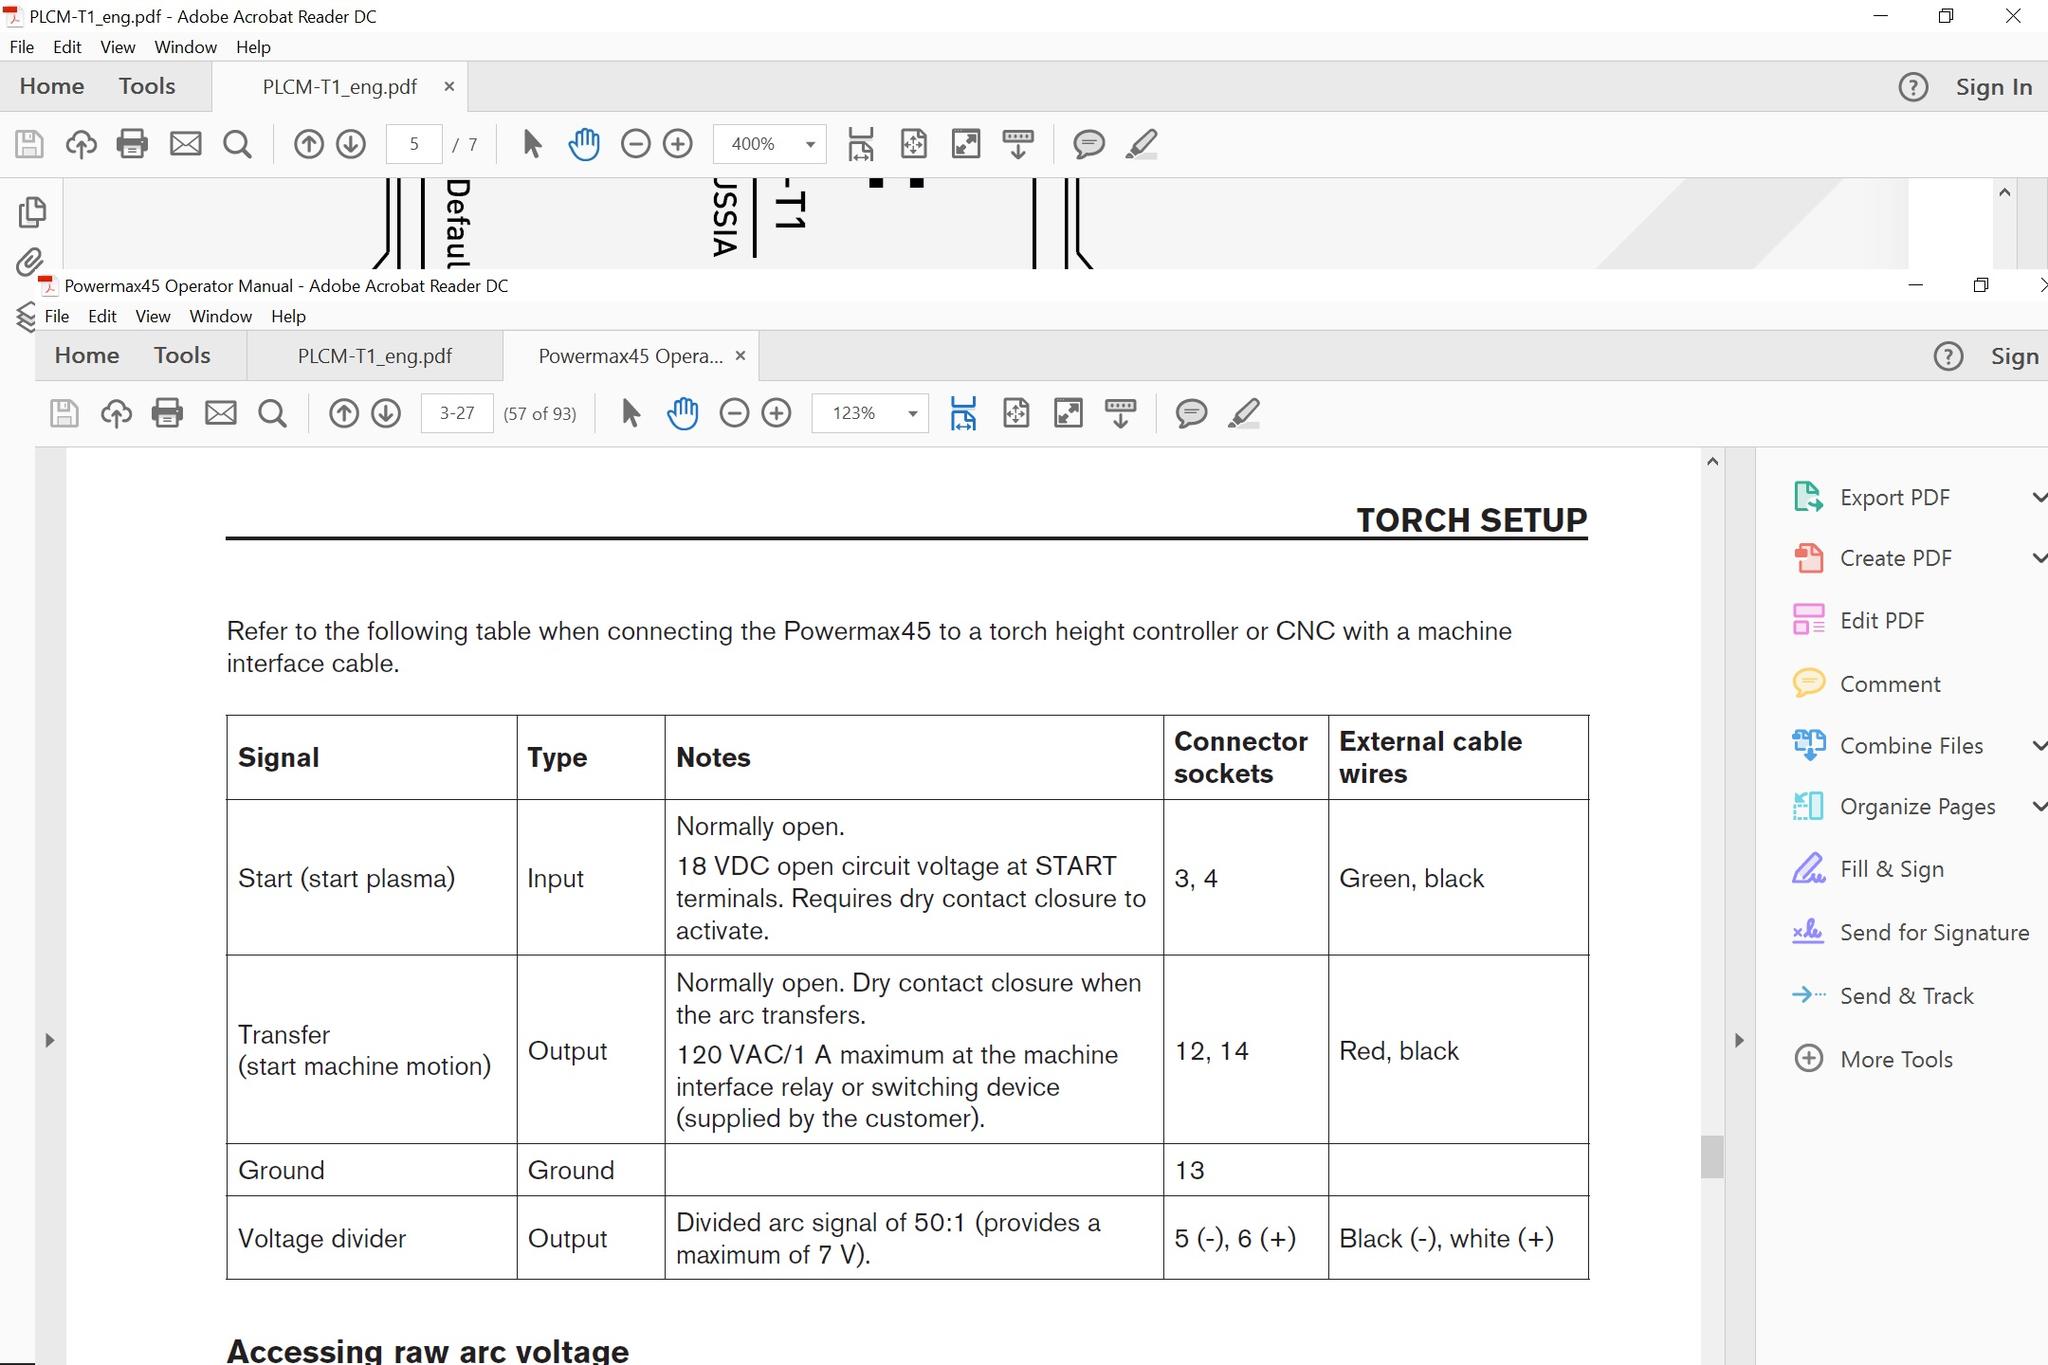This screenshot has width=2048, height=1365.
Task: Open the 123% zoom level dropdown
Action: [912, 413]
